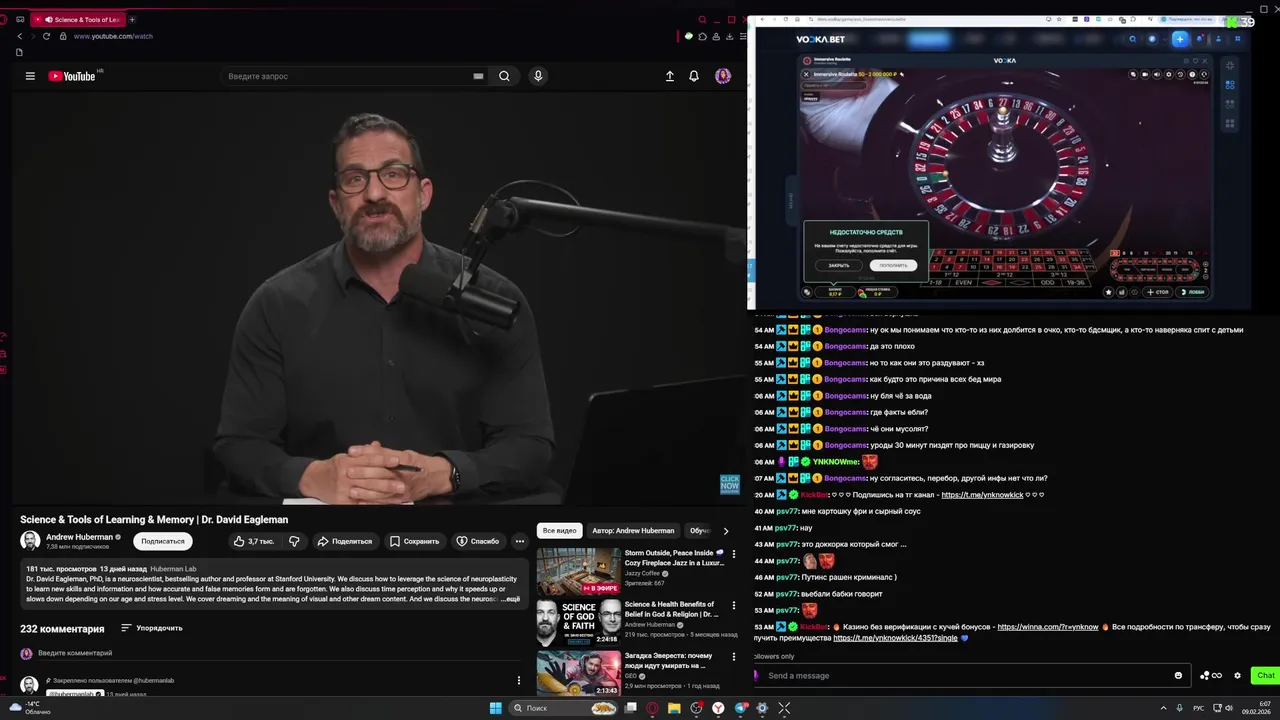Image resolution: width=1280 pixels, height=720 pixels.
Task: Click the Подписаться subscribe button
Action: coord(163,541)
